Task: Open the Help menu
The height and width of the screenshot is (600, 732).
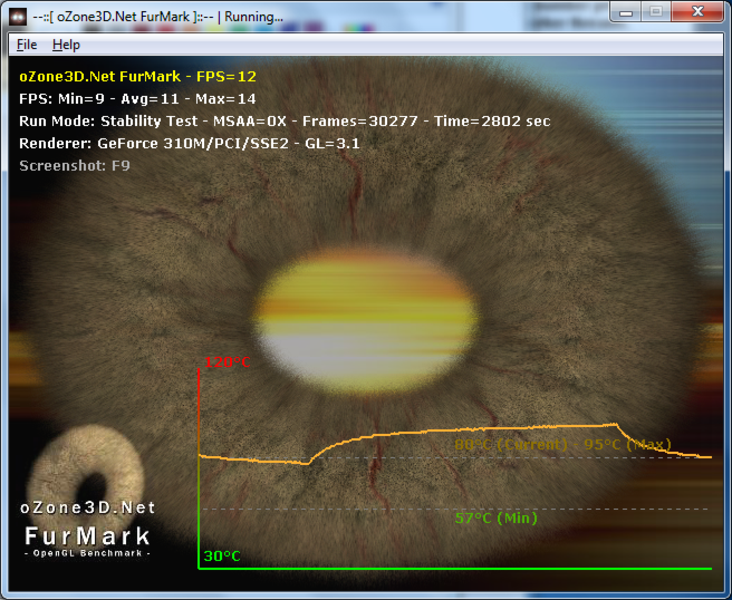Action: [x=66, y=45]
